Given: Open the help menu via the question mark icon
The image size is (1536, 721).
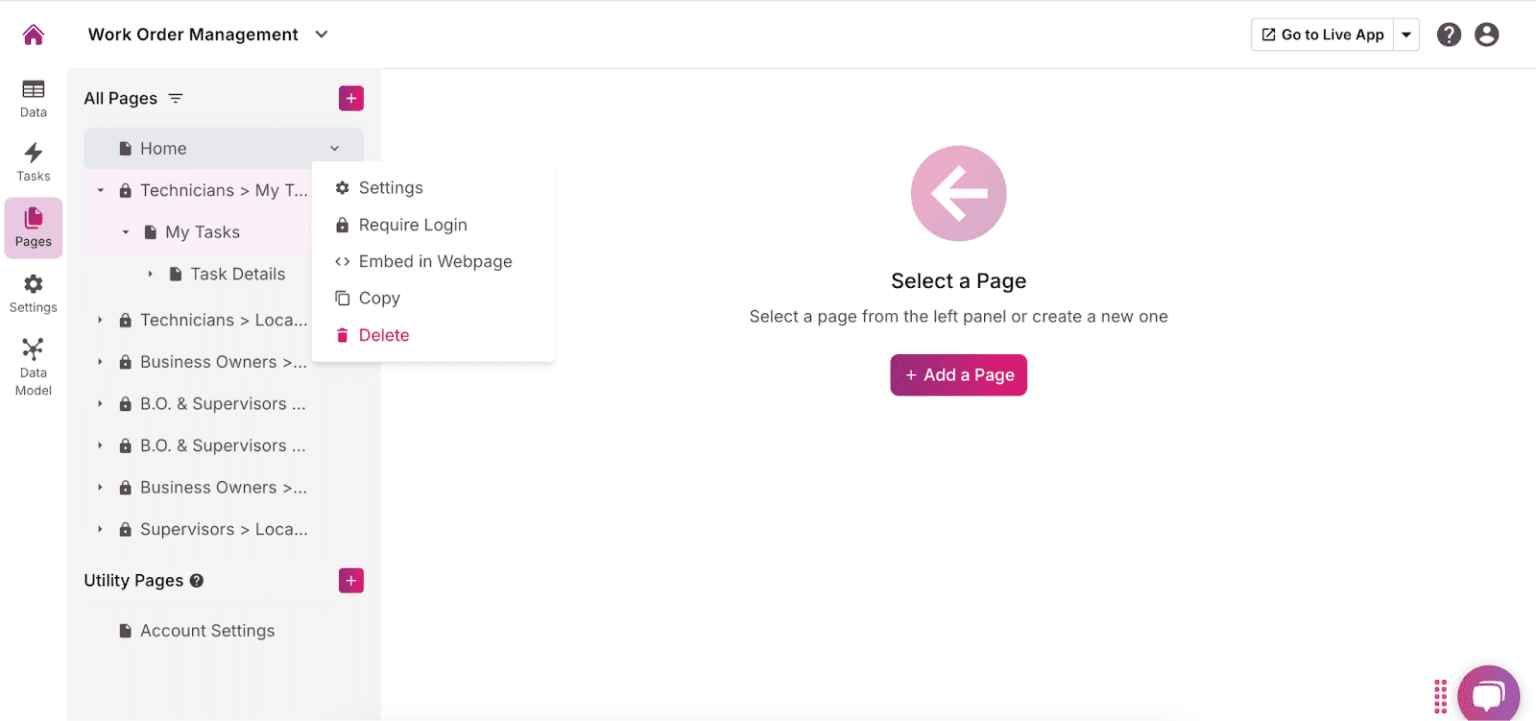Looking at the screenshot, I should (x=1449, y=33).
